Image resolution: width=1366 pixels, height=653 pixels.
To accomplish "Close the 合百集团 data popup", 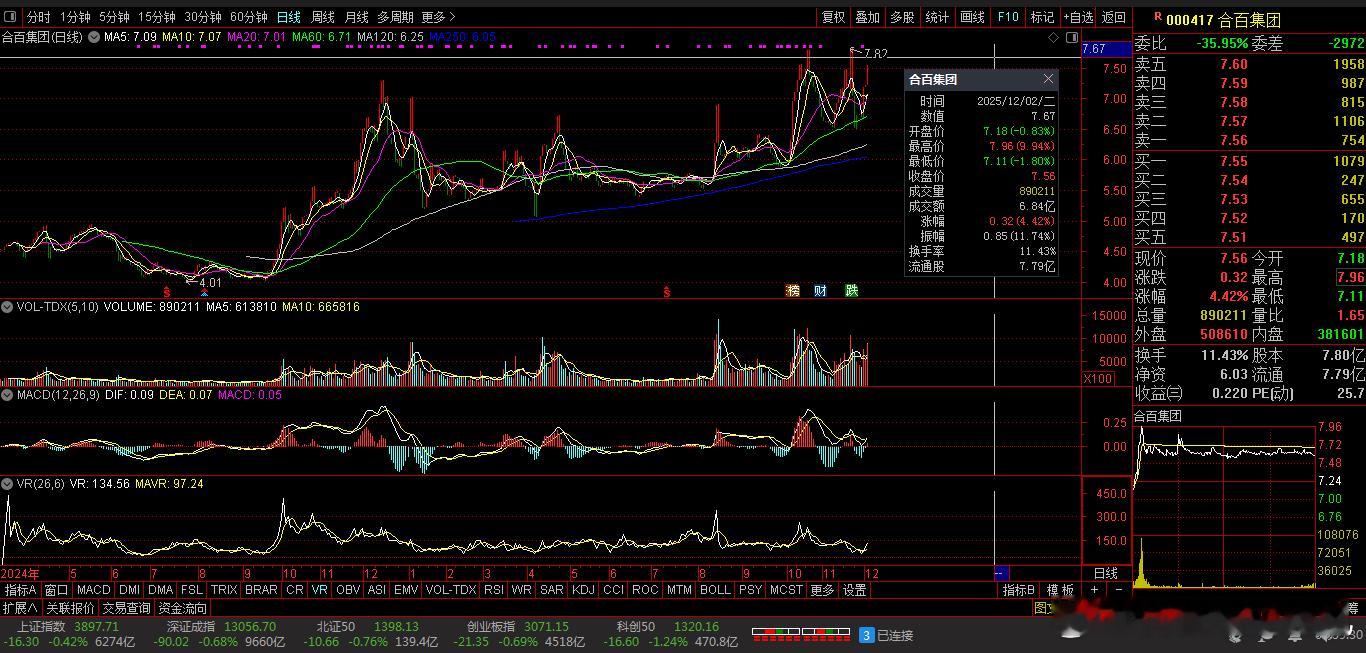I will coord(1048,79).
